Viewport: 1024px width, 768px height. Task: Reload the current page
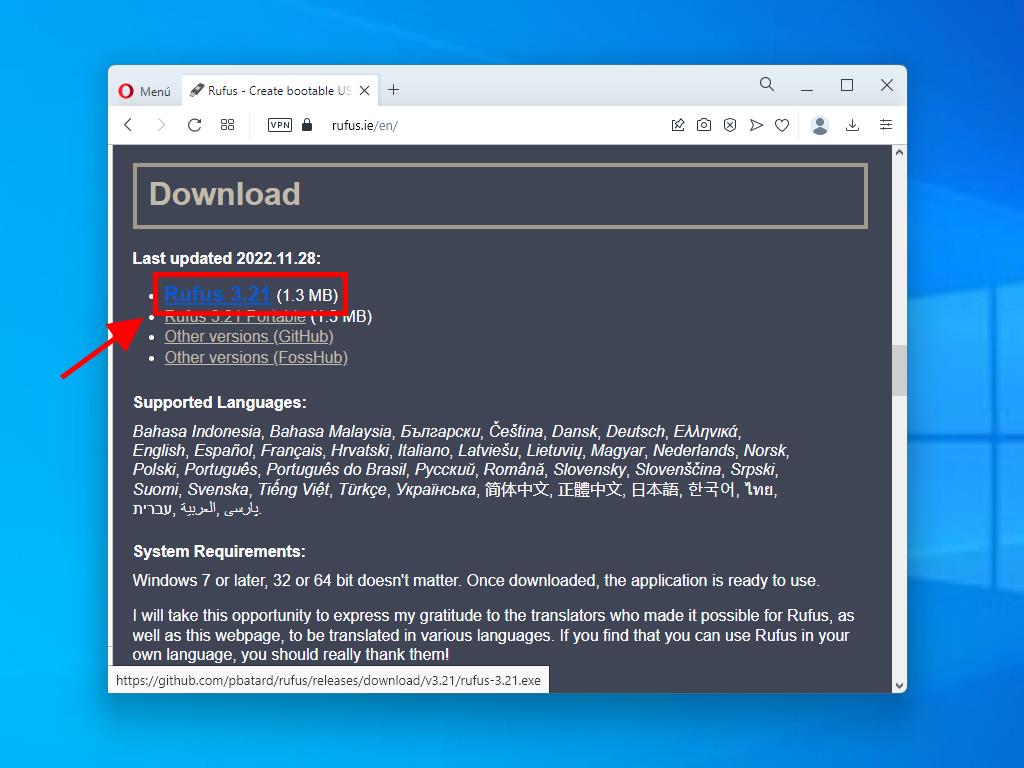[194, 125]
